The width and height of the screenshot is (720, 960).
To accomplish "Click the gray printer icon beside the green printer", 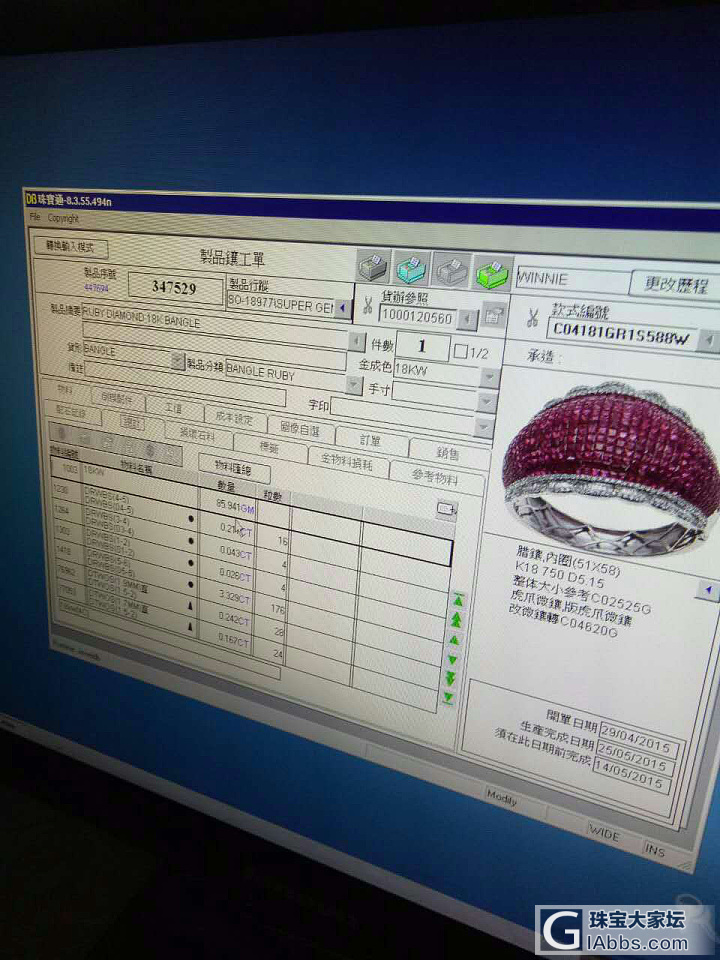I will 452,270.
